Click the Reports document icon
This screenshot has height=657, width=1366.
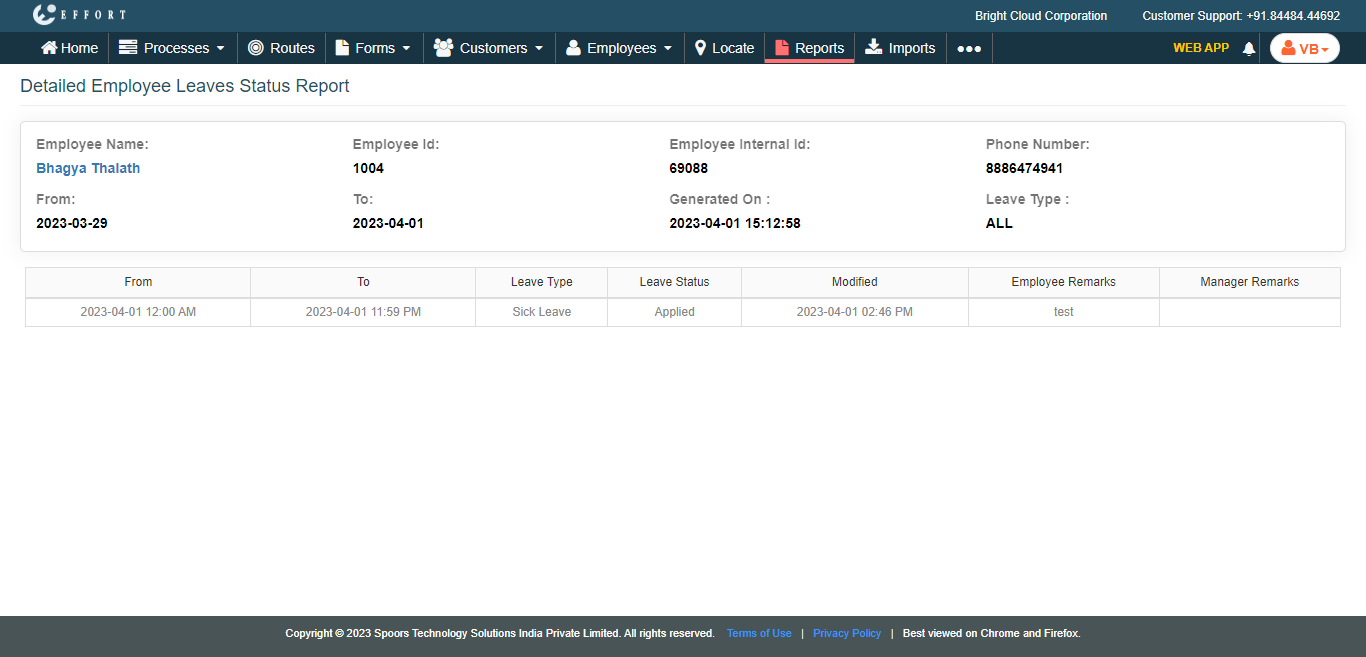point(782,48)
